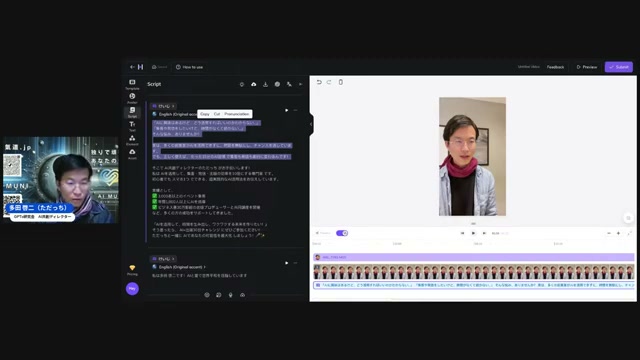Select the avatar video on the canvas

click(472, 156)
